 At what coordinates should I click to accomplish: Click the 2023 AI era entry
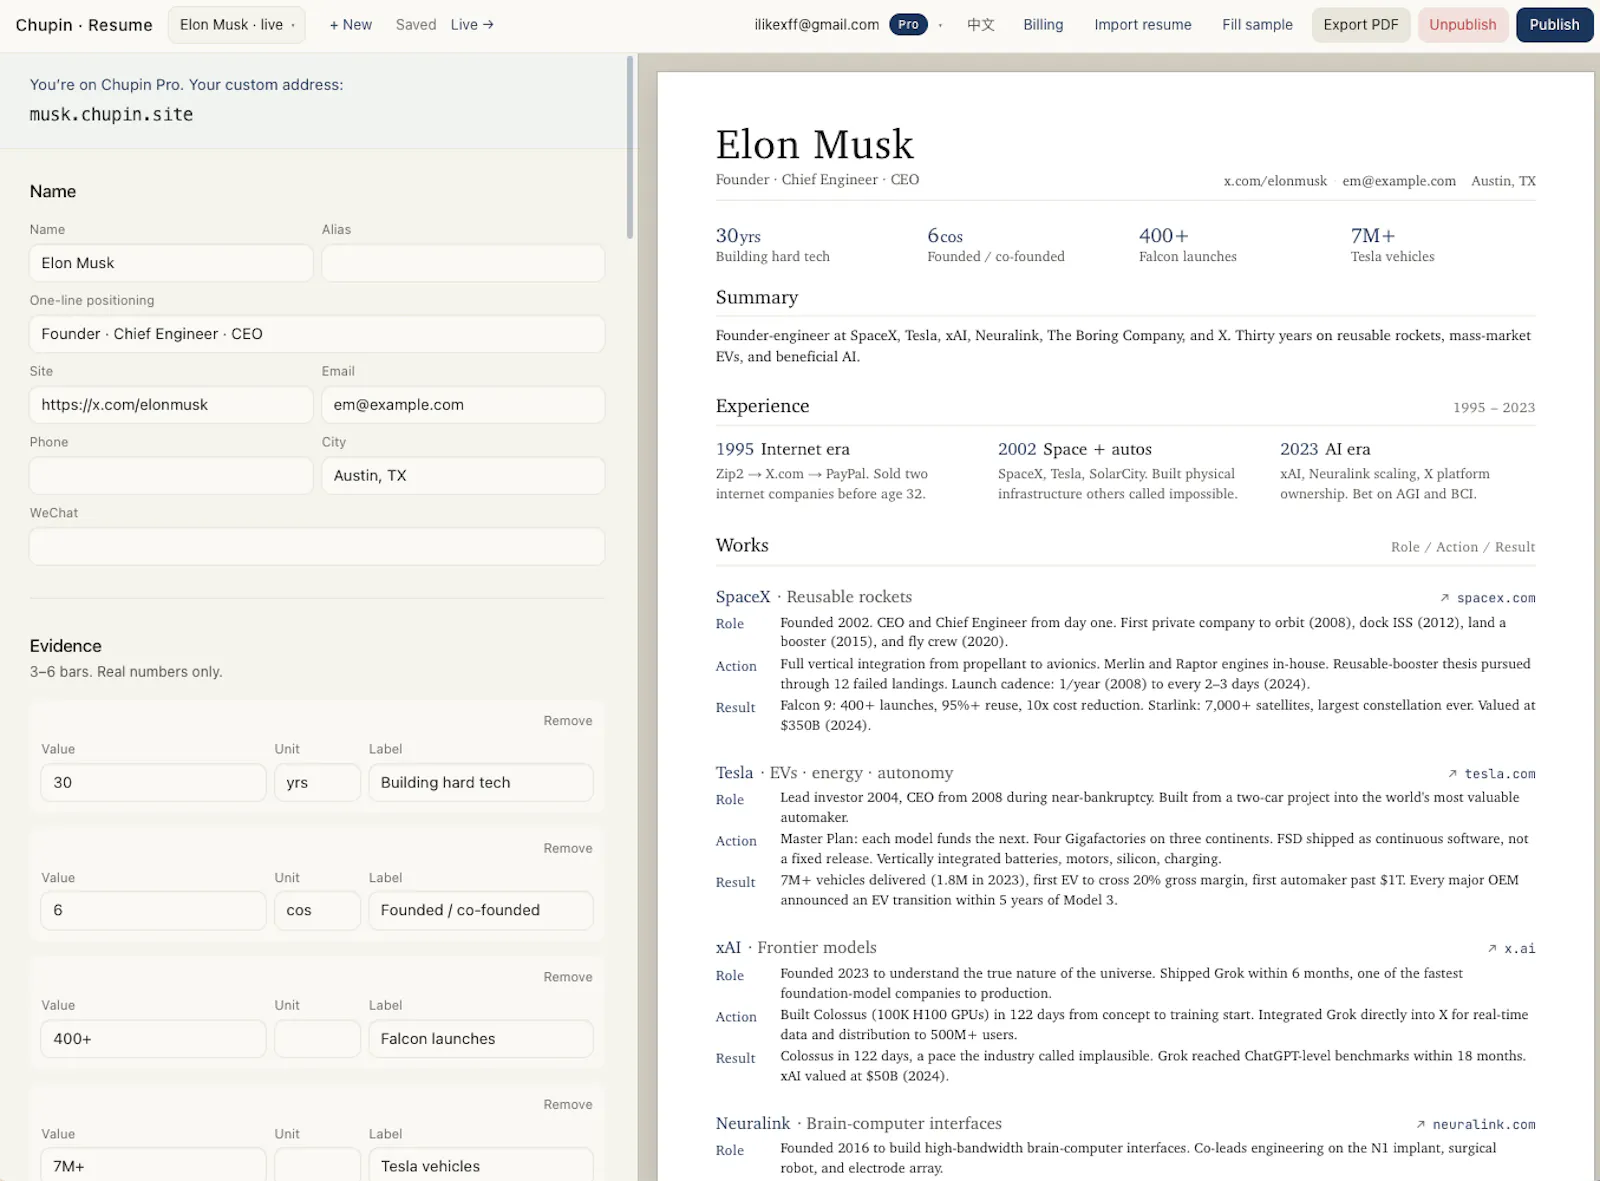(1385, 471)
